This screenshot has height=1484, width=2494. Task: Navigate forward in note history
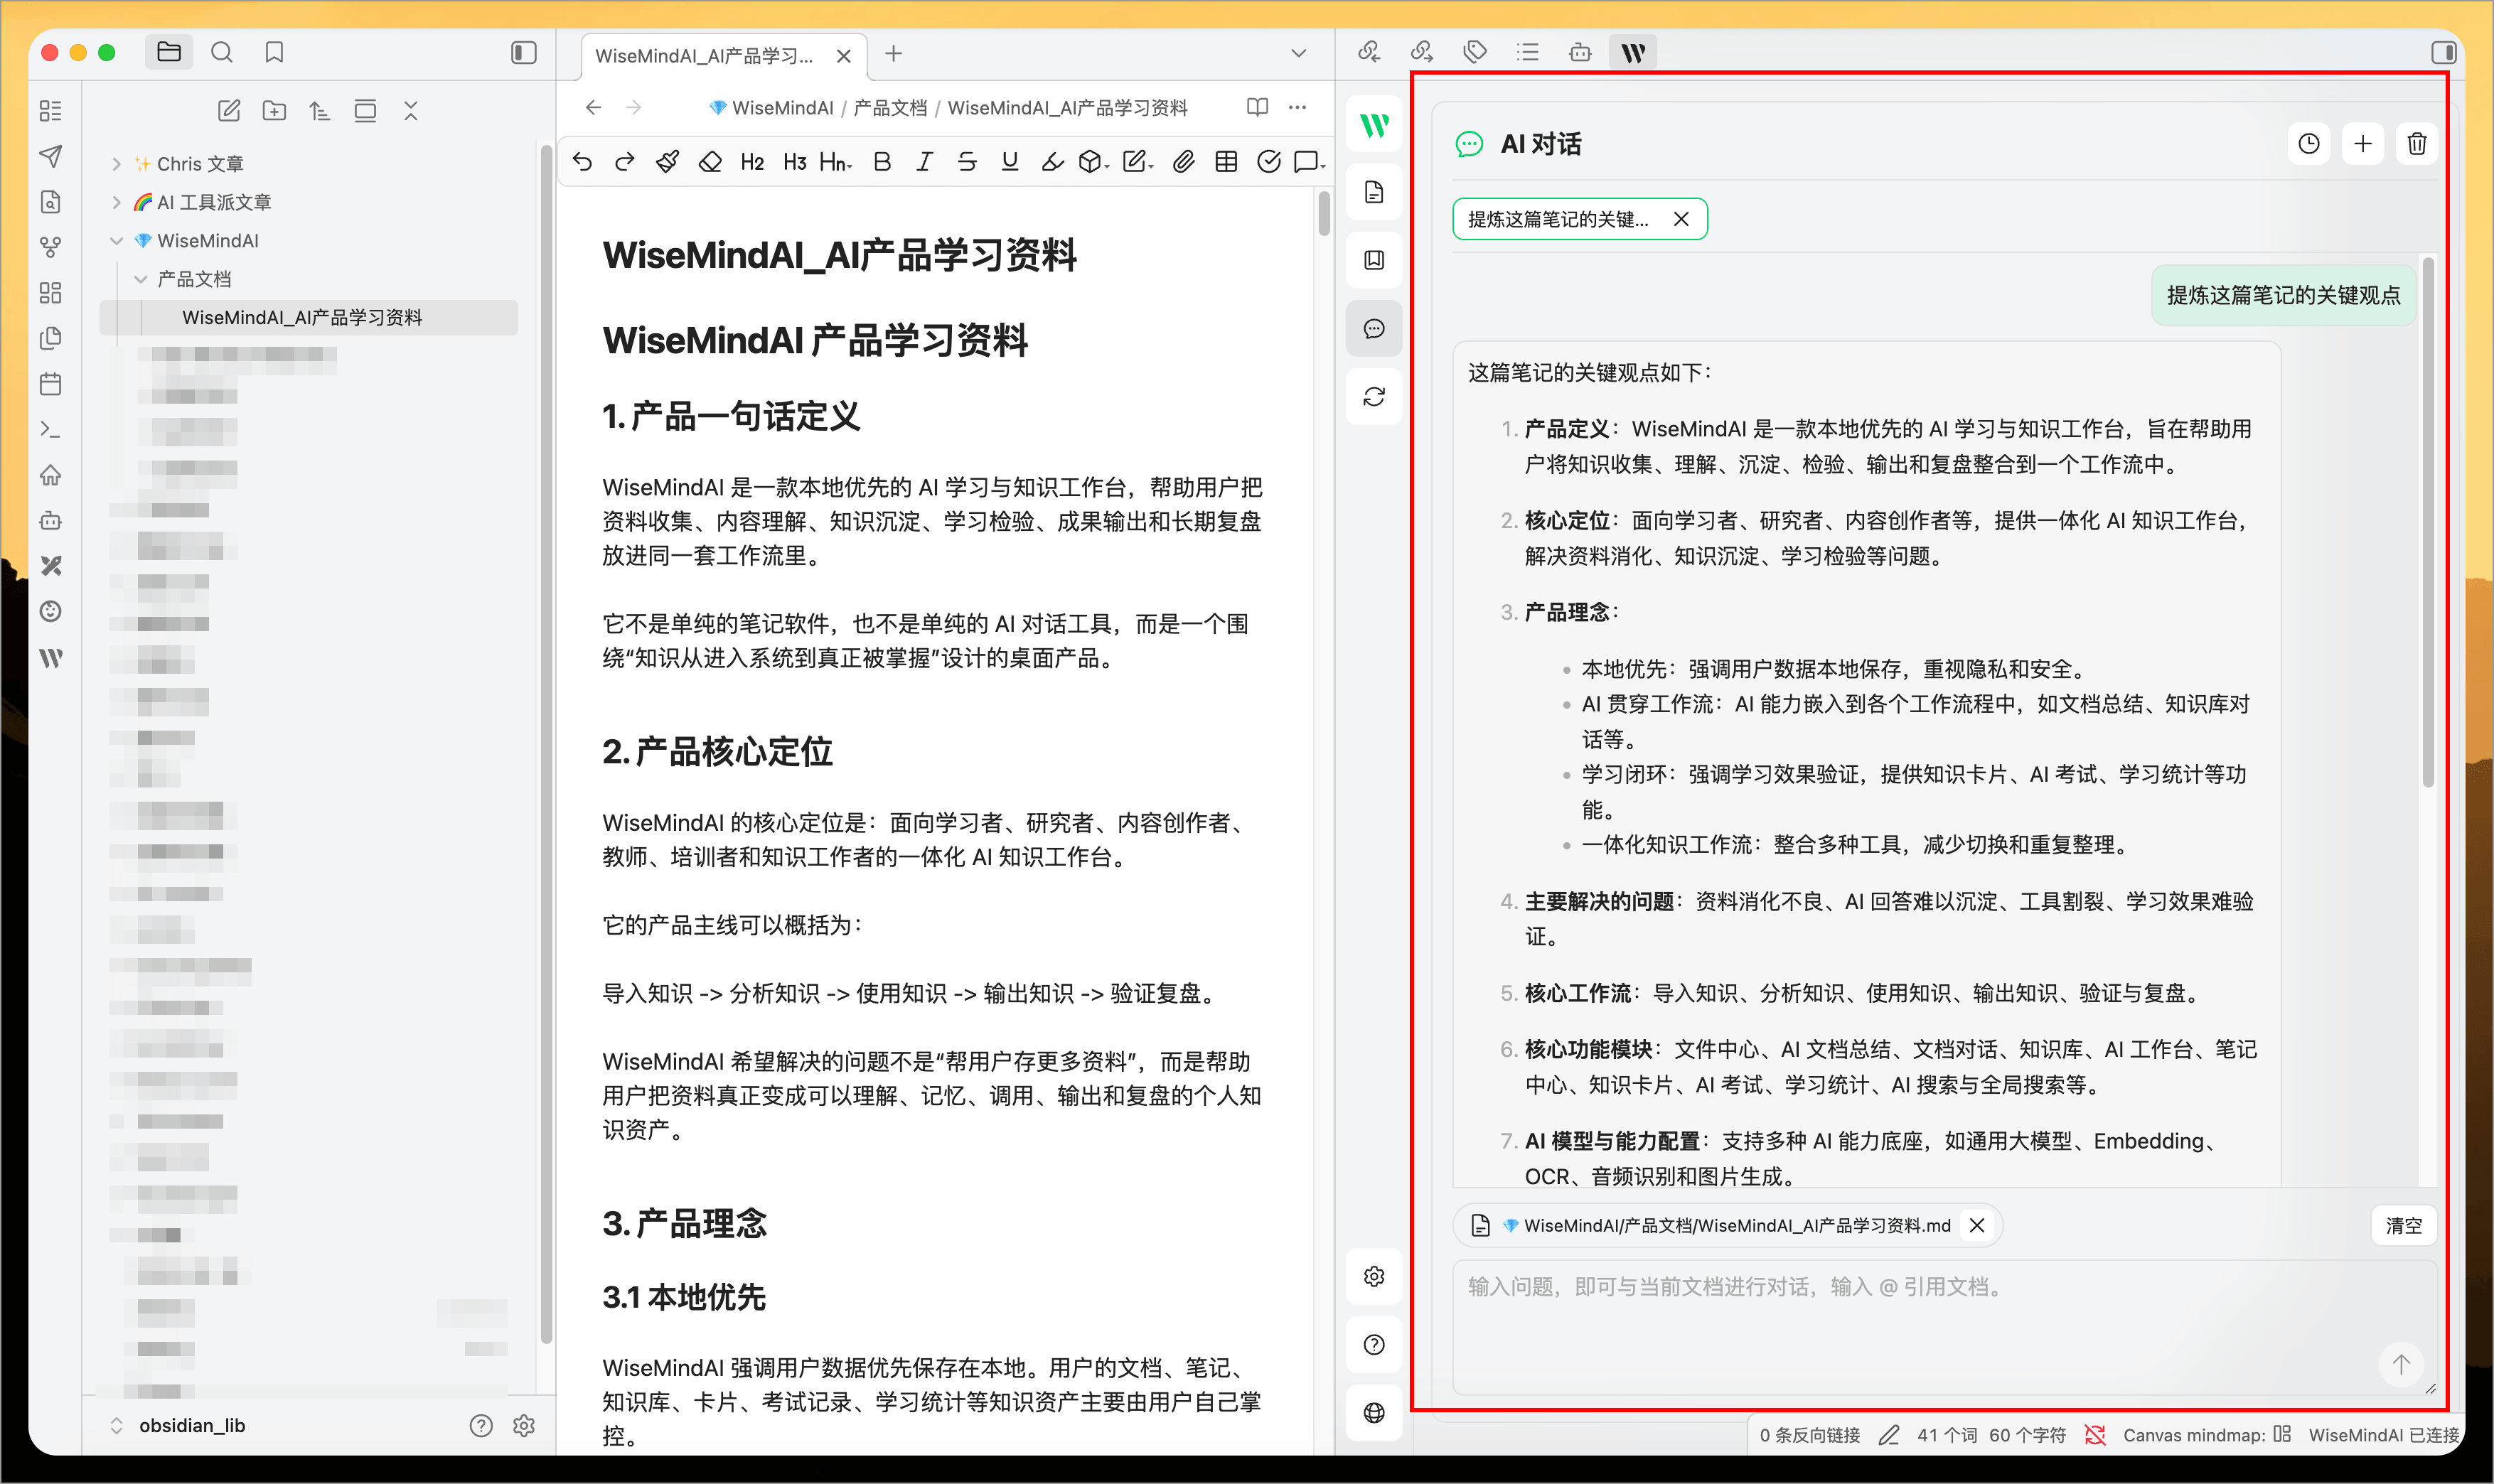coord(634,107)
